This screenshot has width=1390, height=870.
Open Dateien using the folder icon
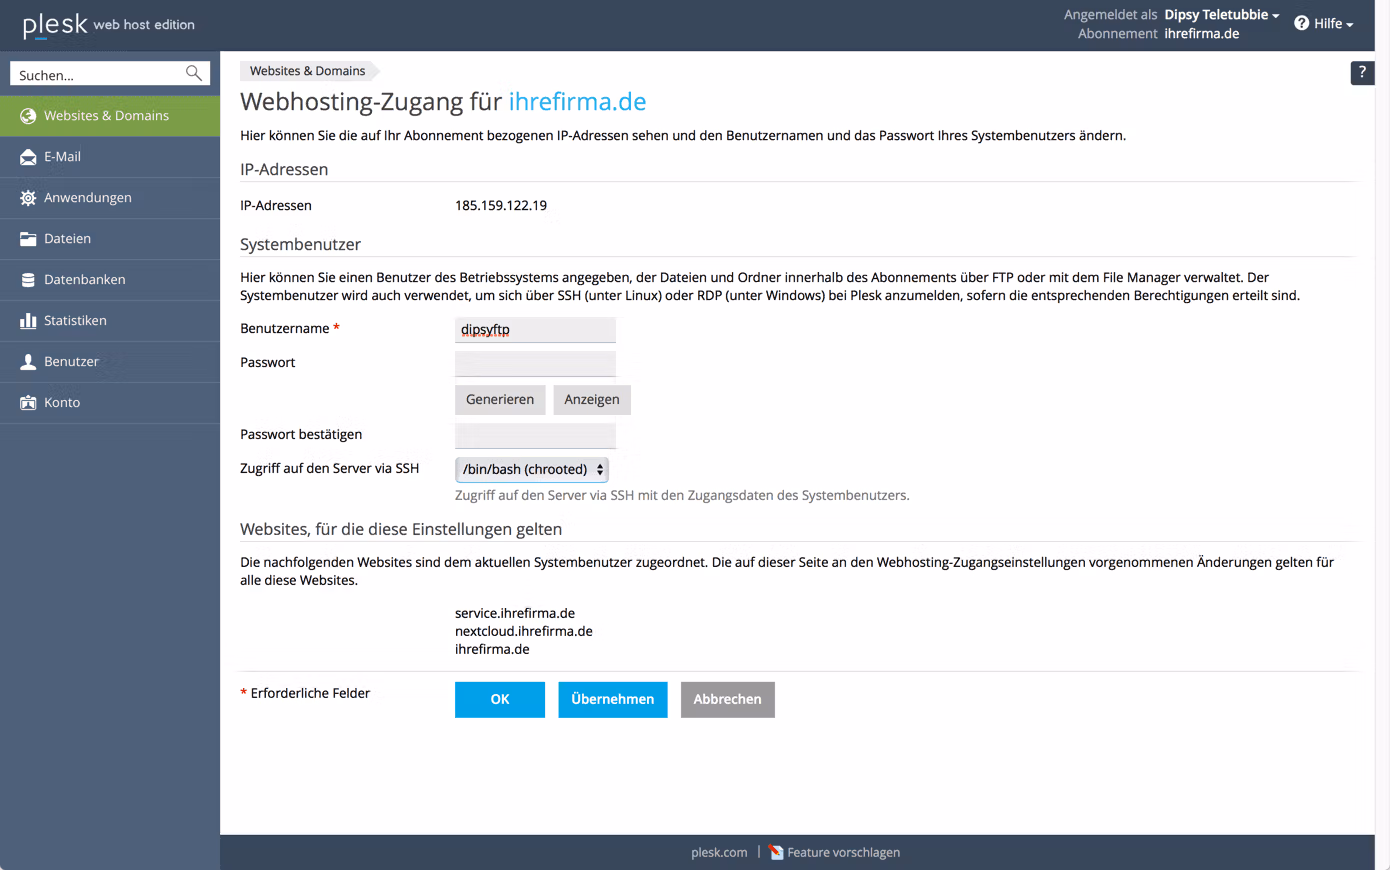click(27, 238)
